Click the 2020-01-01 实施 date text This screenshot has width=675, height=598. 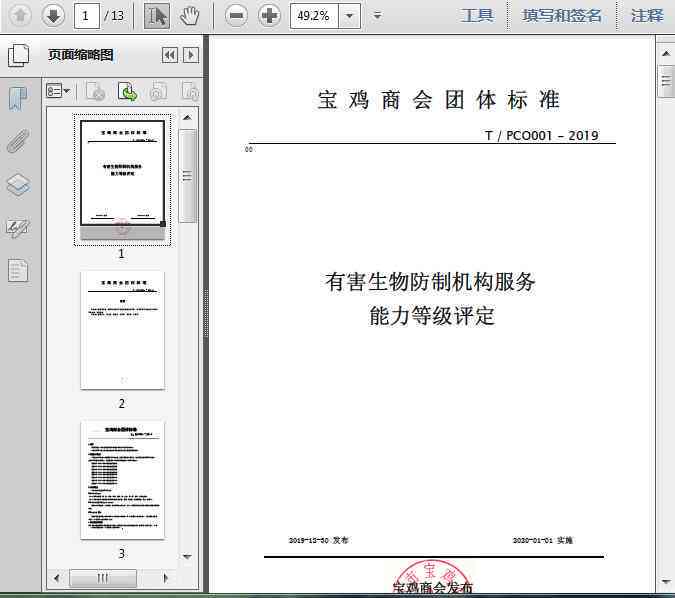point(542,540)
